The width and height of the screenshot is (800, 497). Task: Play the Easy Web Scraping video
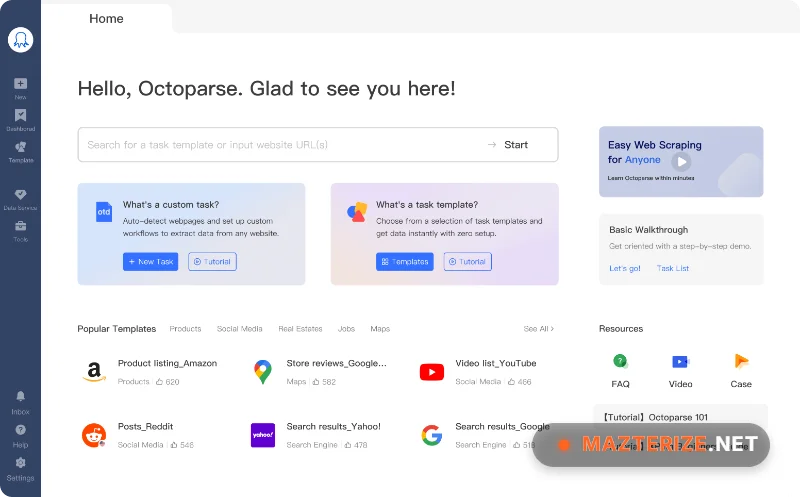pos(681,162)
